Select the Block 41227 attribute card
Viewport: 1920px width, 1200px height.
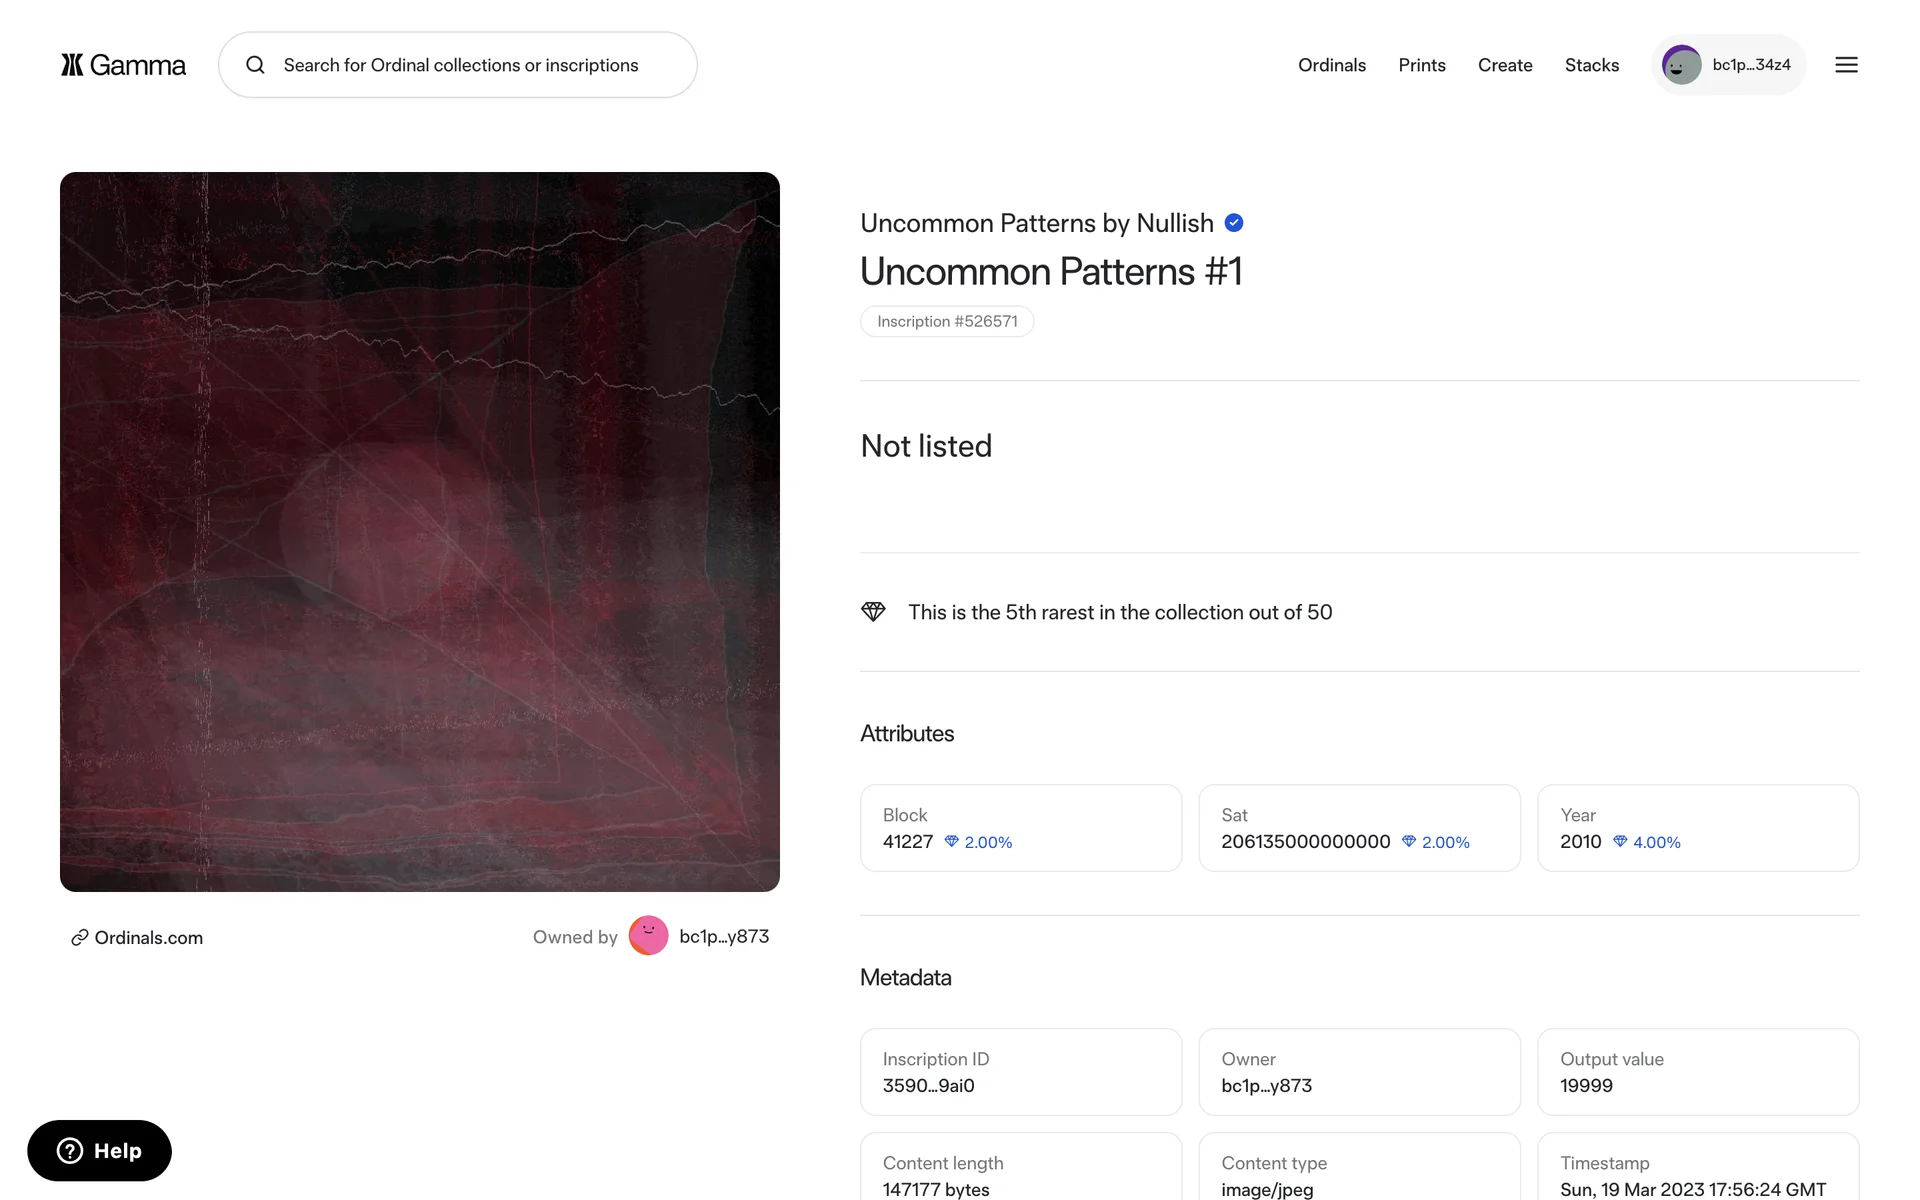(x=1020, y=828)
